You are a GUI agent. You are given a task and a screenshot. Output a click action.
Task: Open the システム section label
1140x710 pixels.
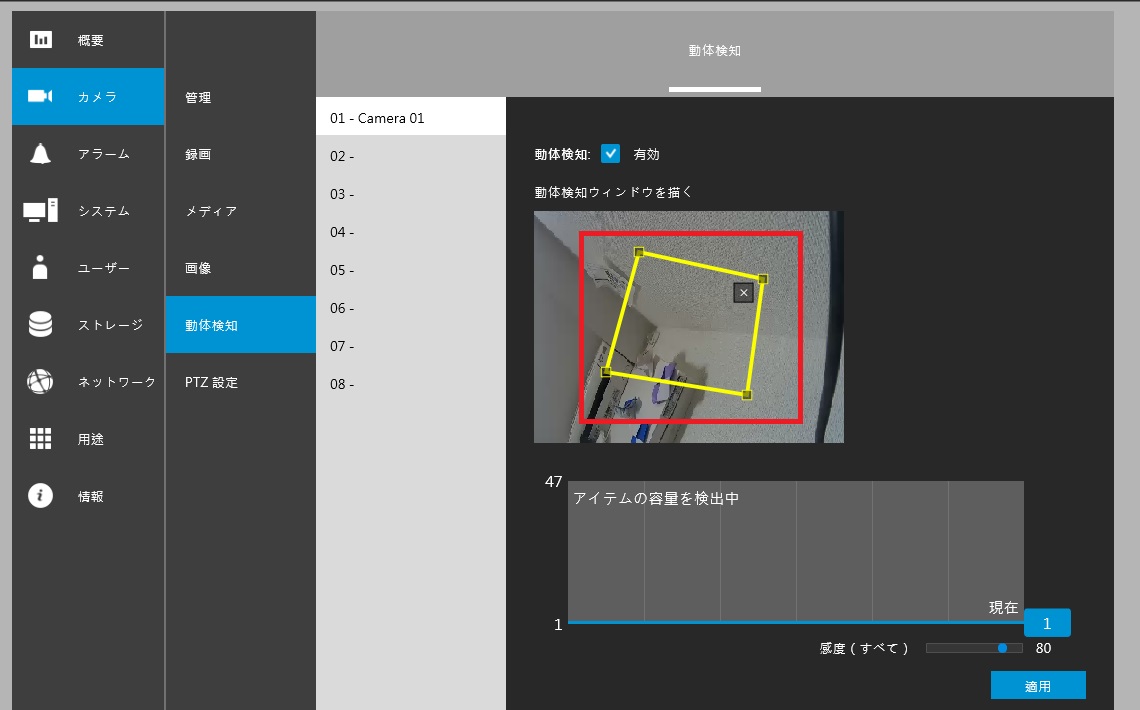(x=104, y=211)
